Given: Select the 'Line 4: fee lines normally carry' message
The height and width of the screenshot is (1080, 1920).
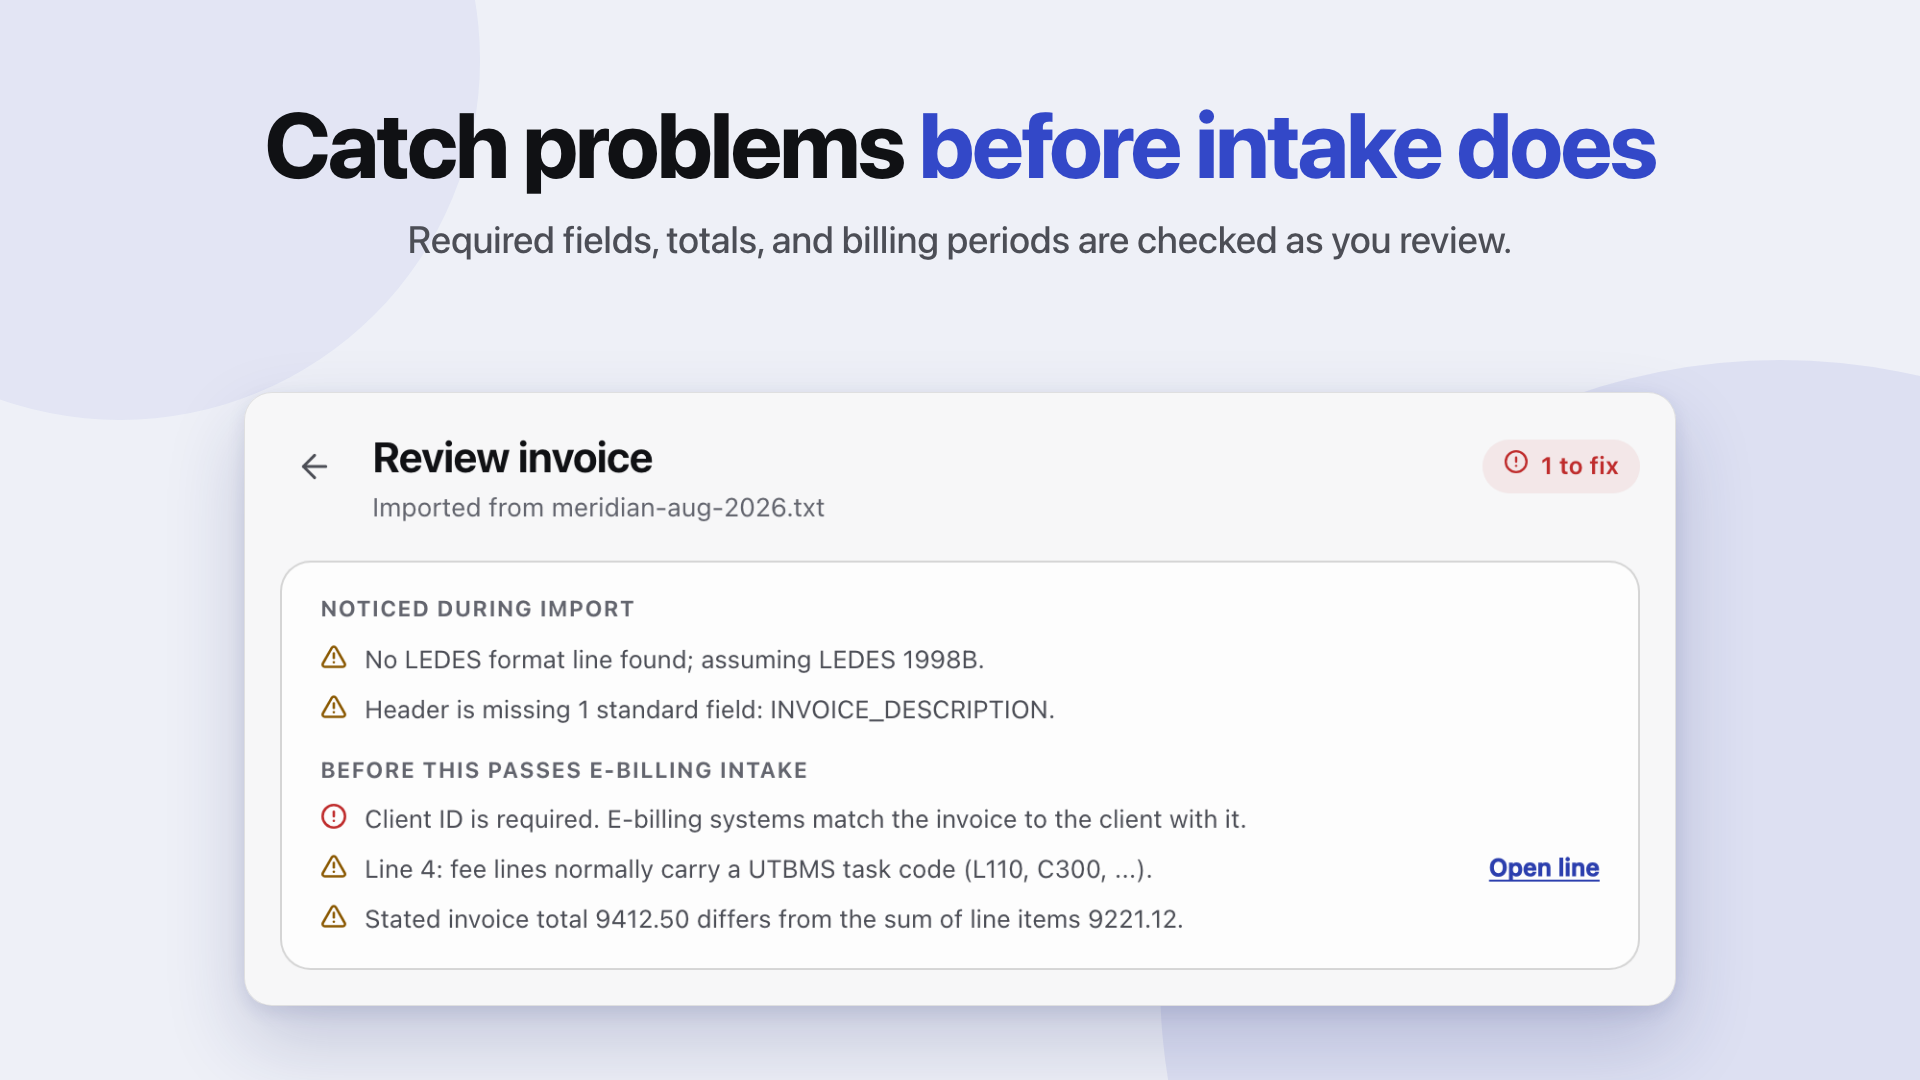Looking at the screenshot, I should (x=758, y=870).
